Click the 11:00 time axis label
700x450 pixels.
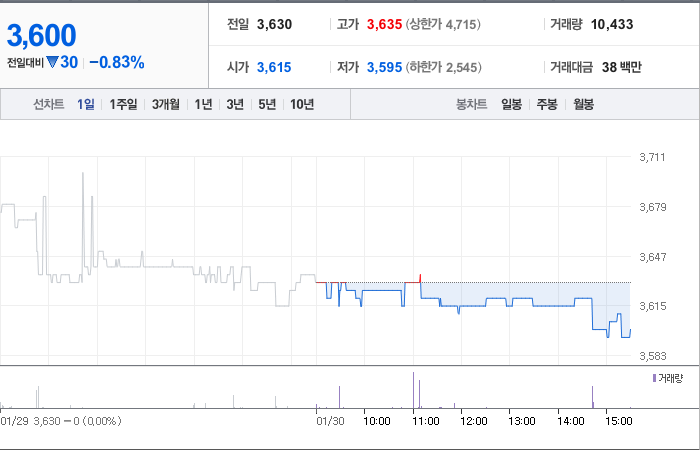coord(425,421)
